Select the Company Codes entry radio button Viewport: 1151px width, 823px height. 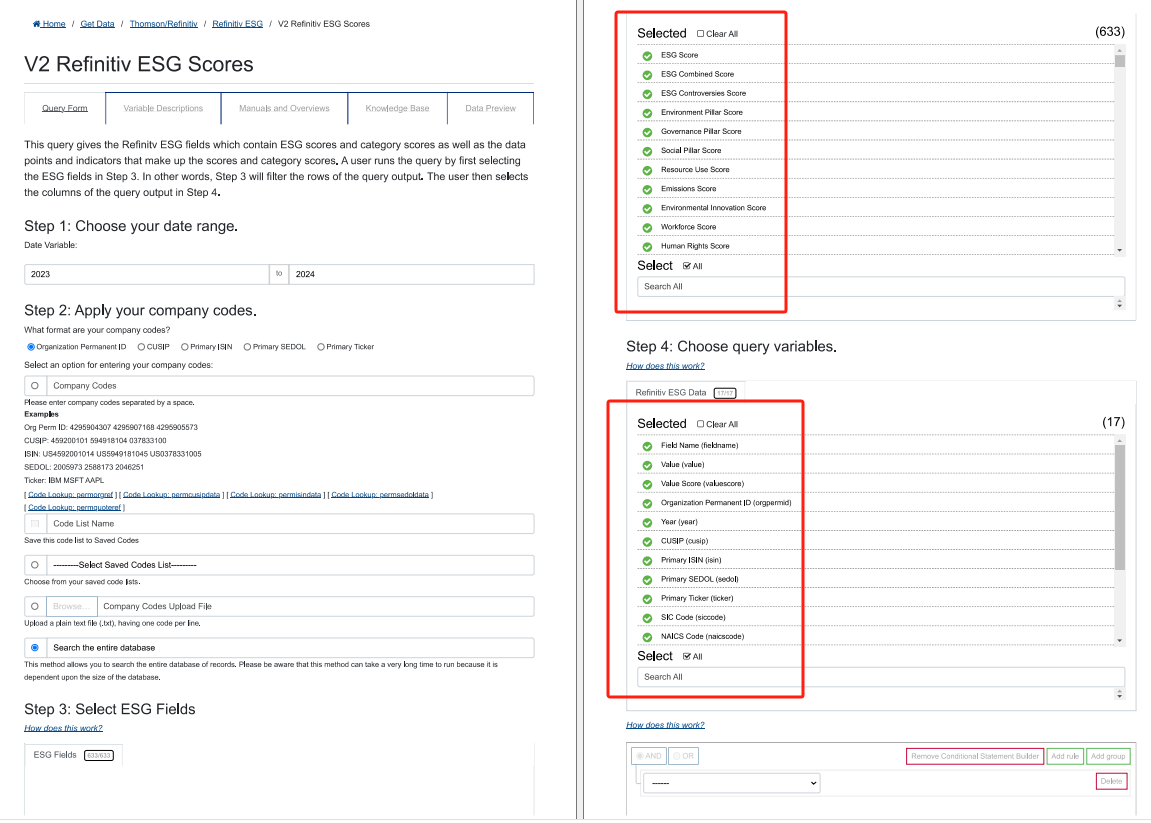click(35, 385)
